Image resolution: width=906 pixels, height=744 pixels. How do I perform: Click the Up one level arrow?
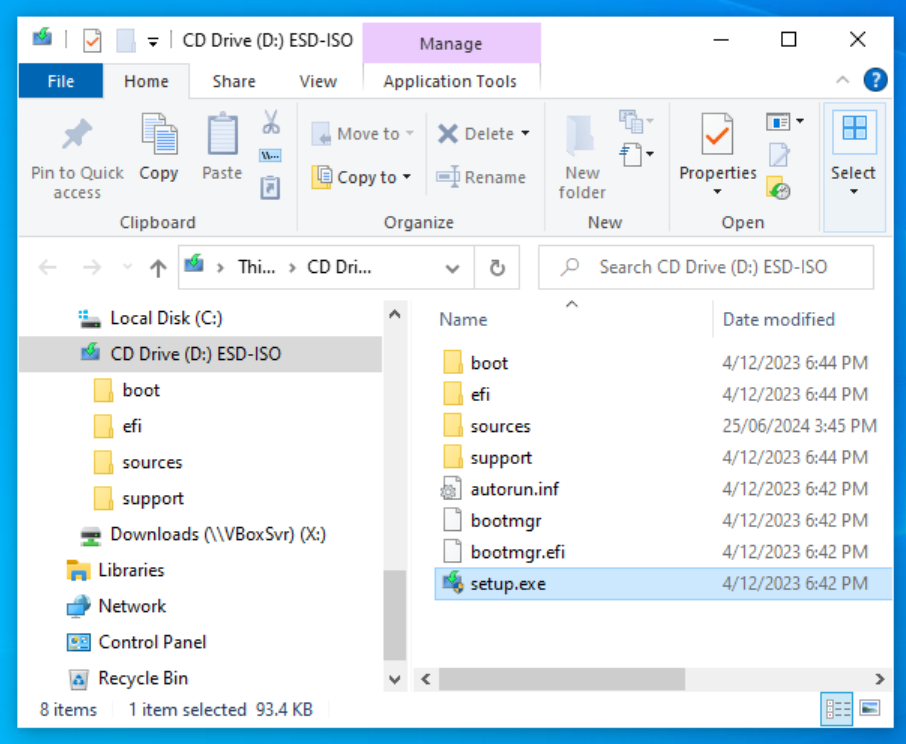[158, 267]
